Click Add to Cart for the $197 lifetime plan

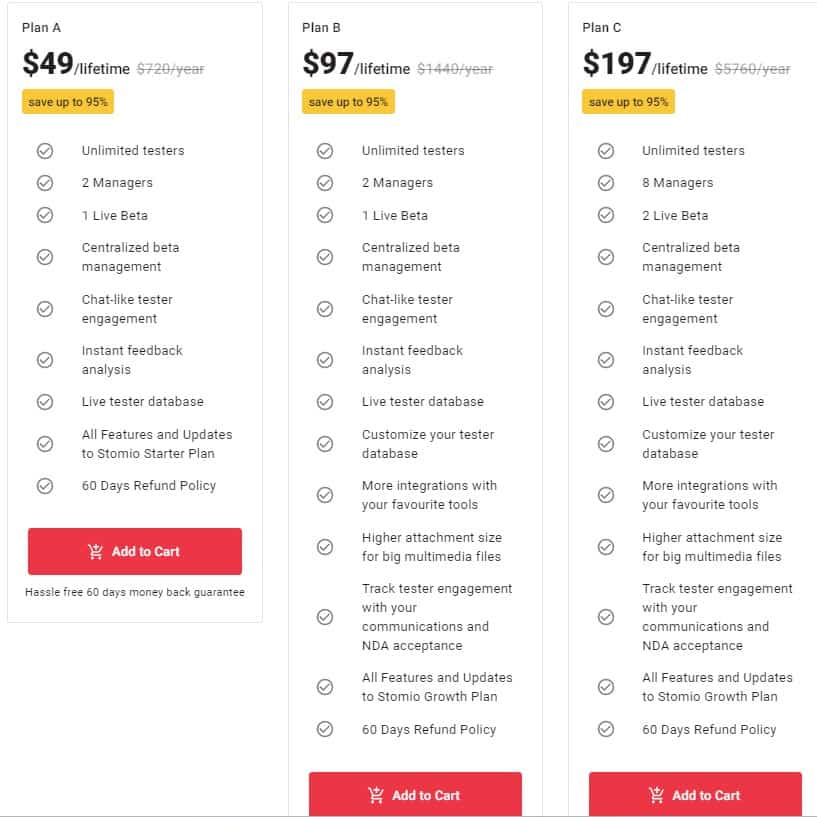(695, 795)
